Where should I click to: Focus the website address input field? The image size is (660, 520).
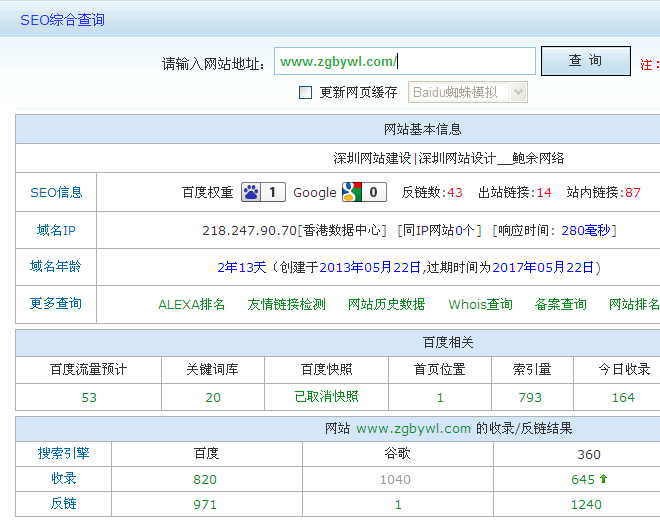click(x=405, y=61)
